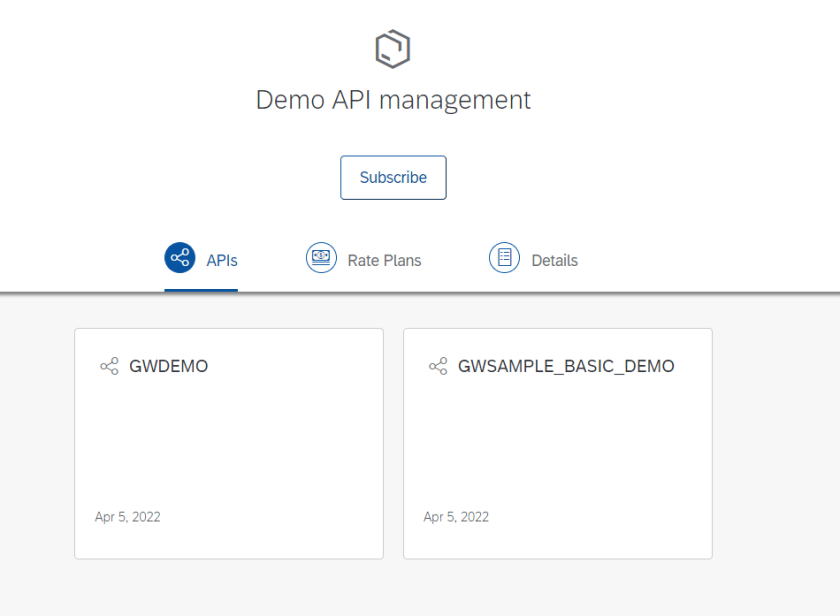Click the API icon on the GWSAMPLE_BASIC_DEMO card
The height and width of the screenshot is (616, 840).
437,366
